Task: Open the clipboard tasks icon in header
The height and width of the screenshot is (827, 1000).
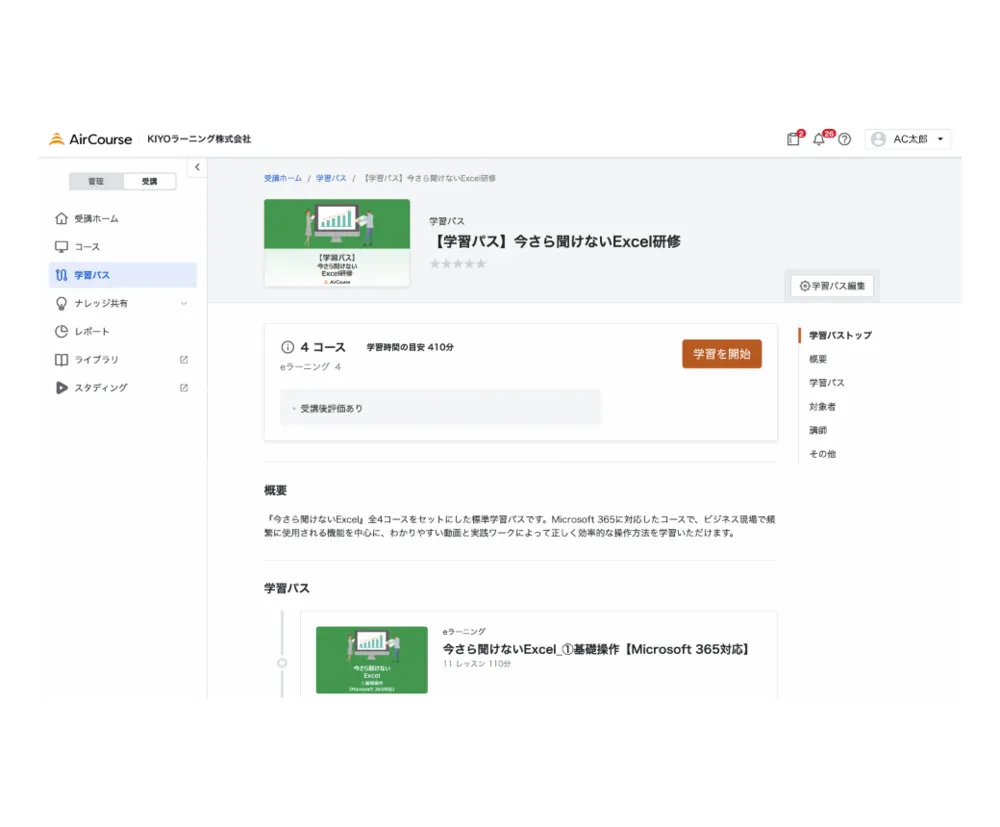Action: pos(793,139)
